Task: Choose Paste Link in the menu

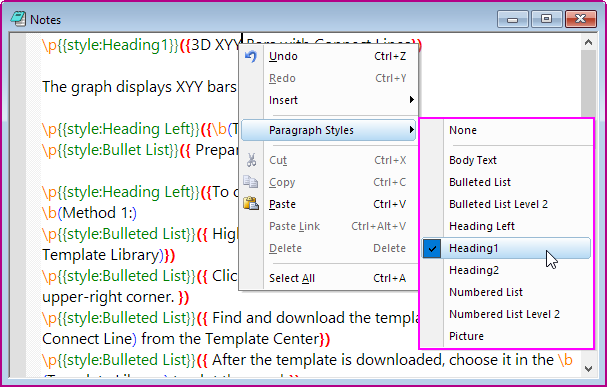Action: [329, 226]
